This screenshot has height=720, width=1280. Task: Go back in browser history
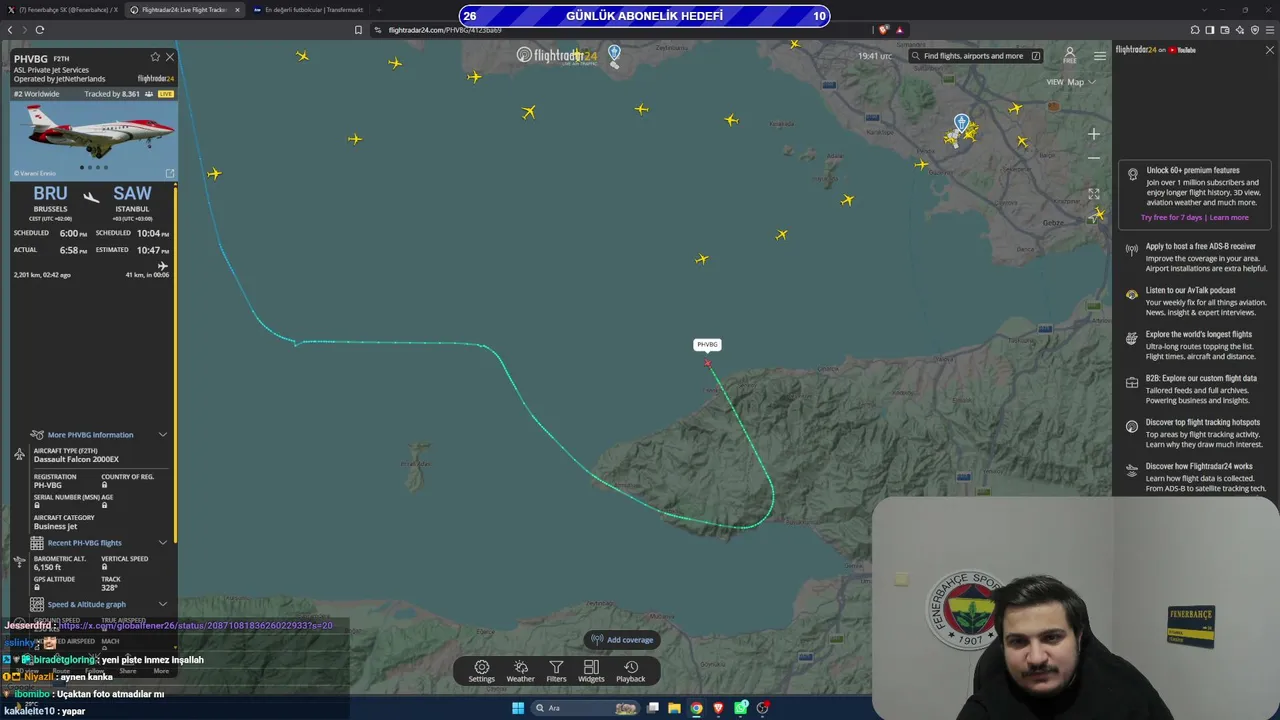pos(10,30)
